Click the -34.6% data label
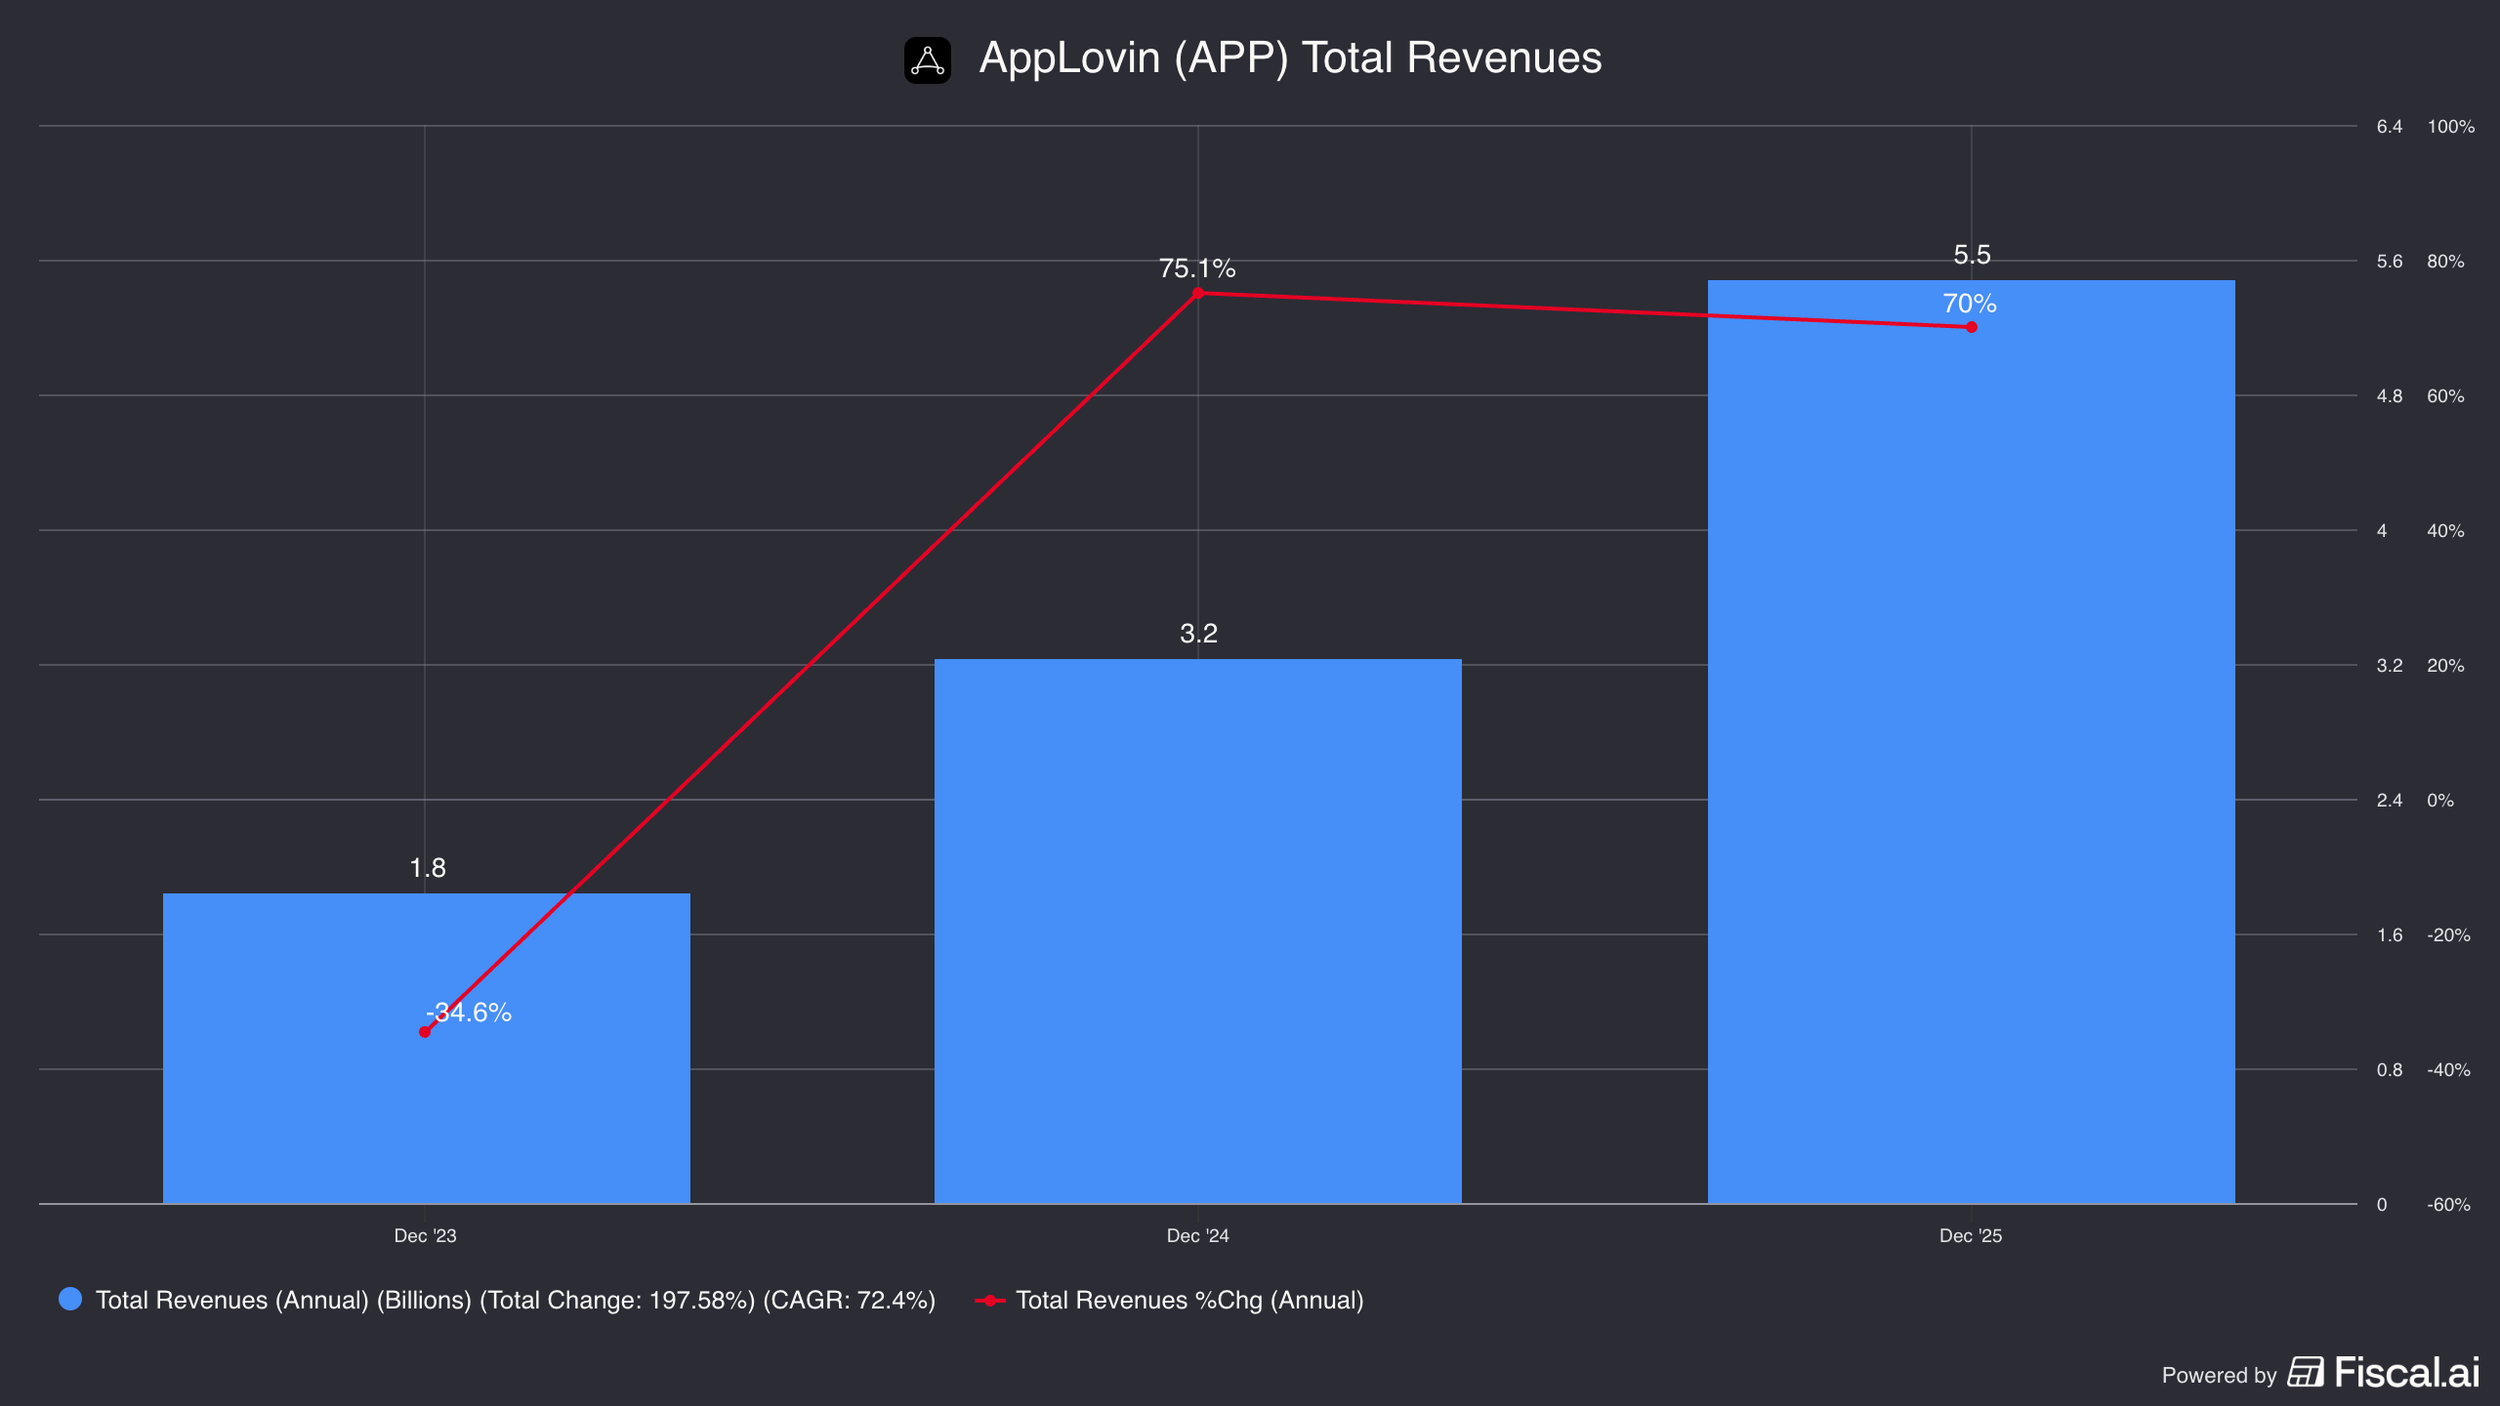2500x1406 pixels. click(x=469, y=1013)
